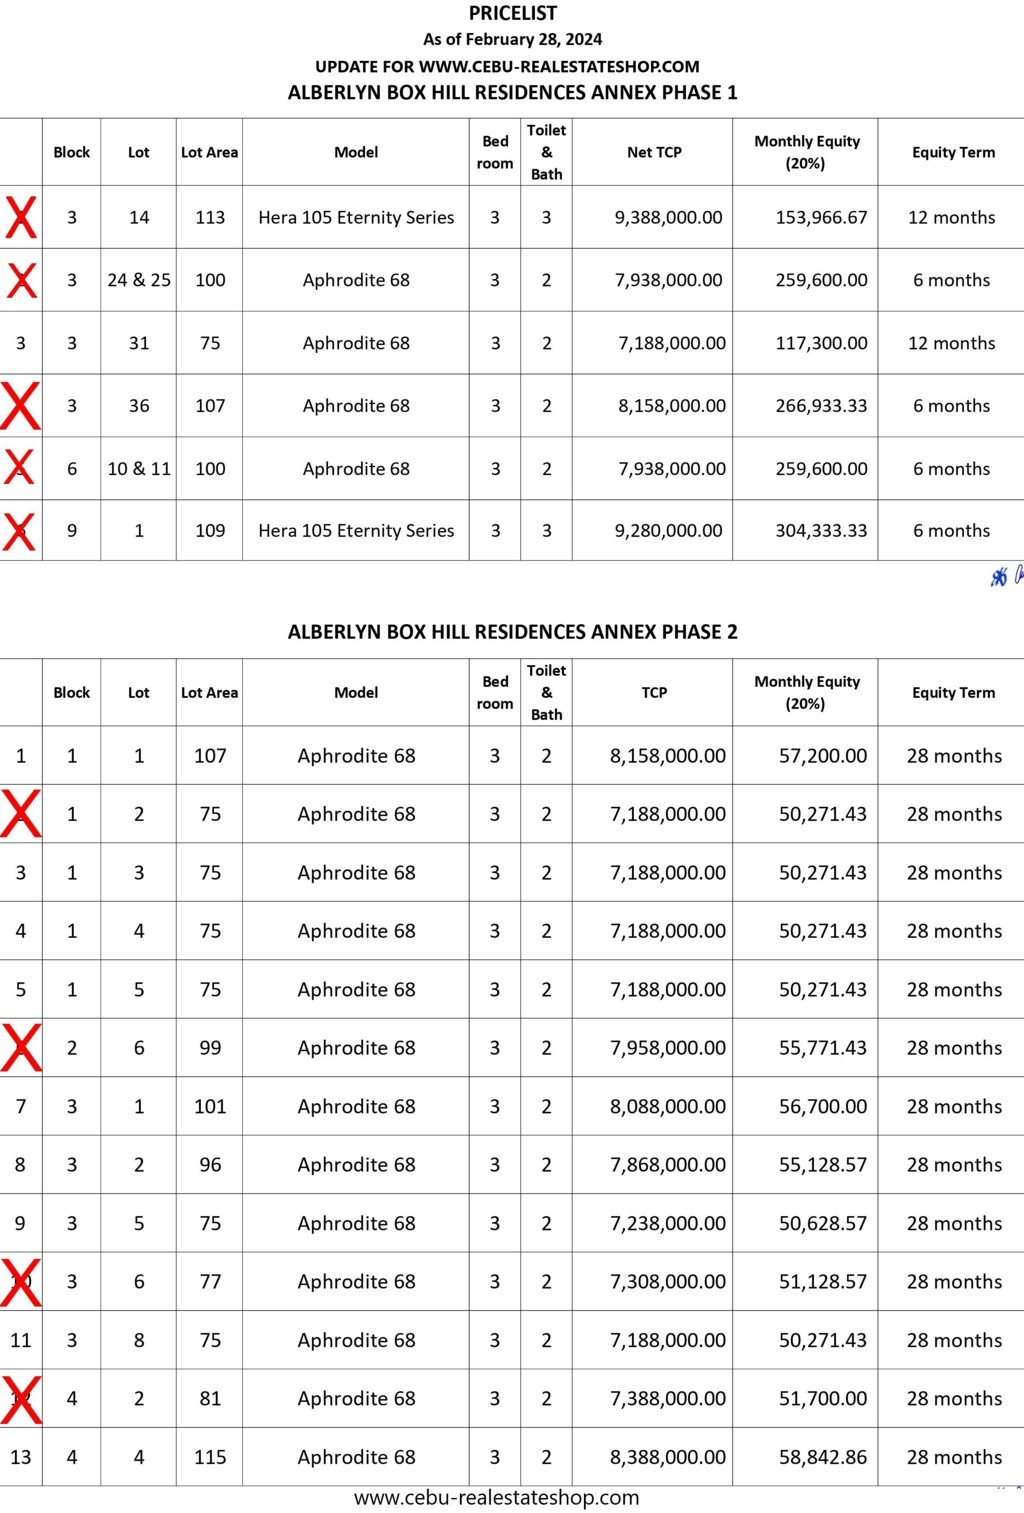Select the 58,842.86 monthly equity value
The height and width of the screenshot is (1513, 1024).
click(823, 1457)
